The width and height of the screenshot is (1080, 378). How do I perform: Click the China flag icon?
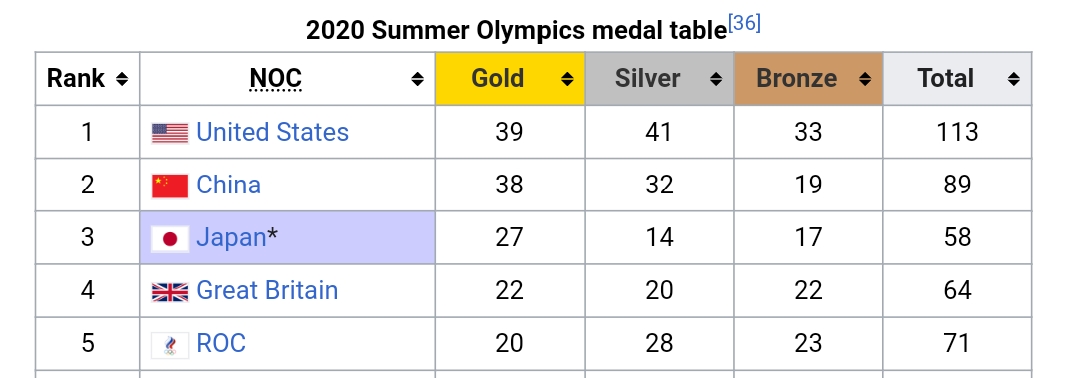click(x=169, y=186)
